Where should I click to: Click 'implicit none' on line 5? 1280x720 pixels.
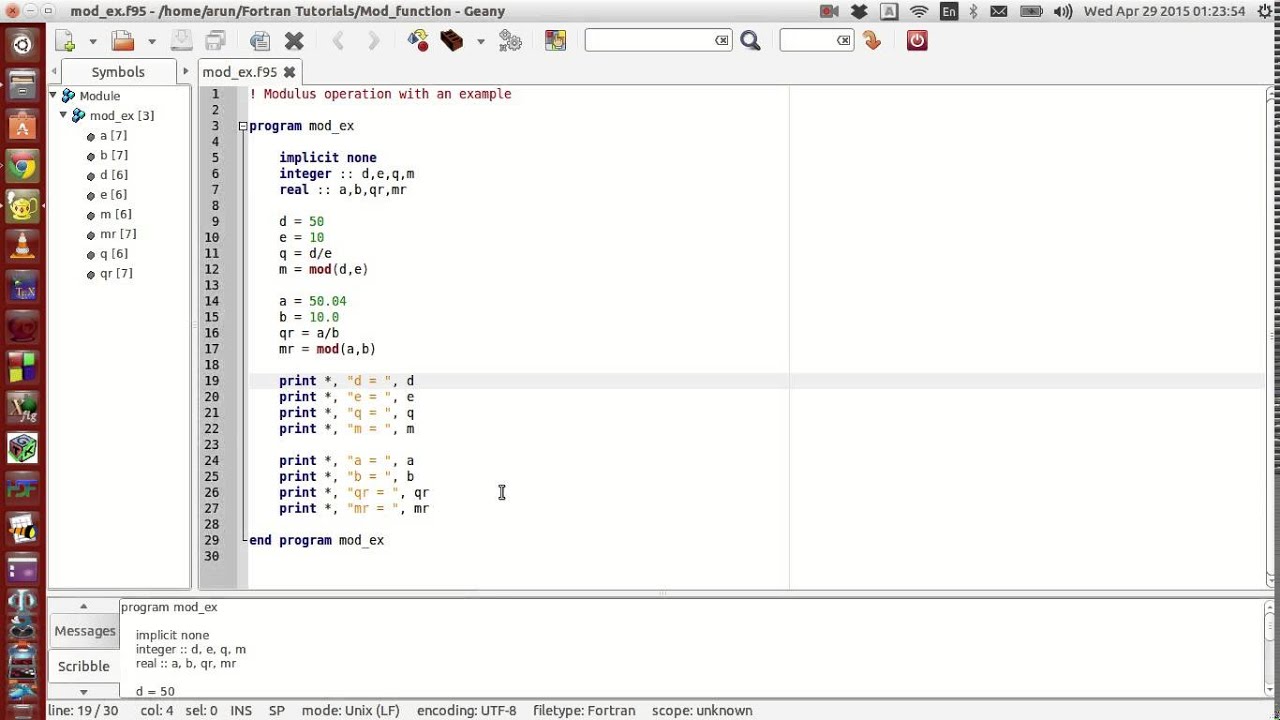coord(328,157)
